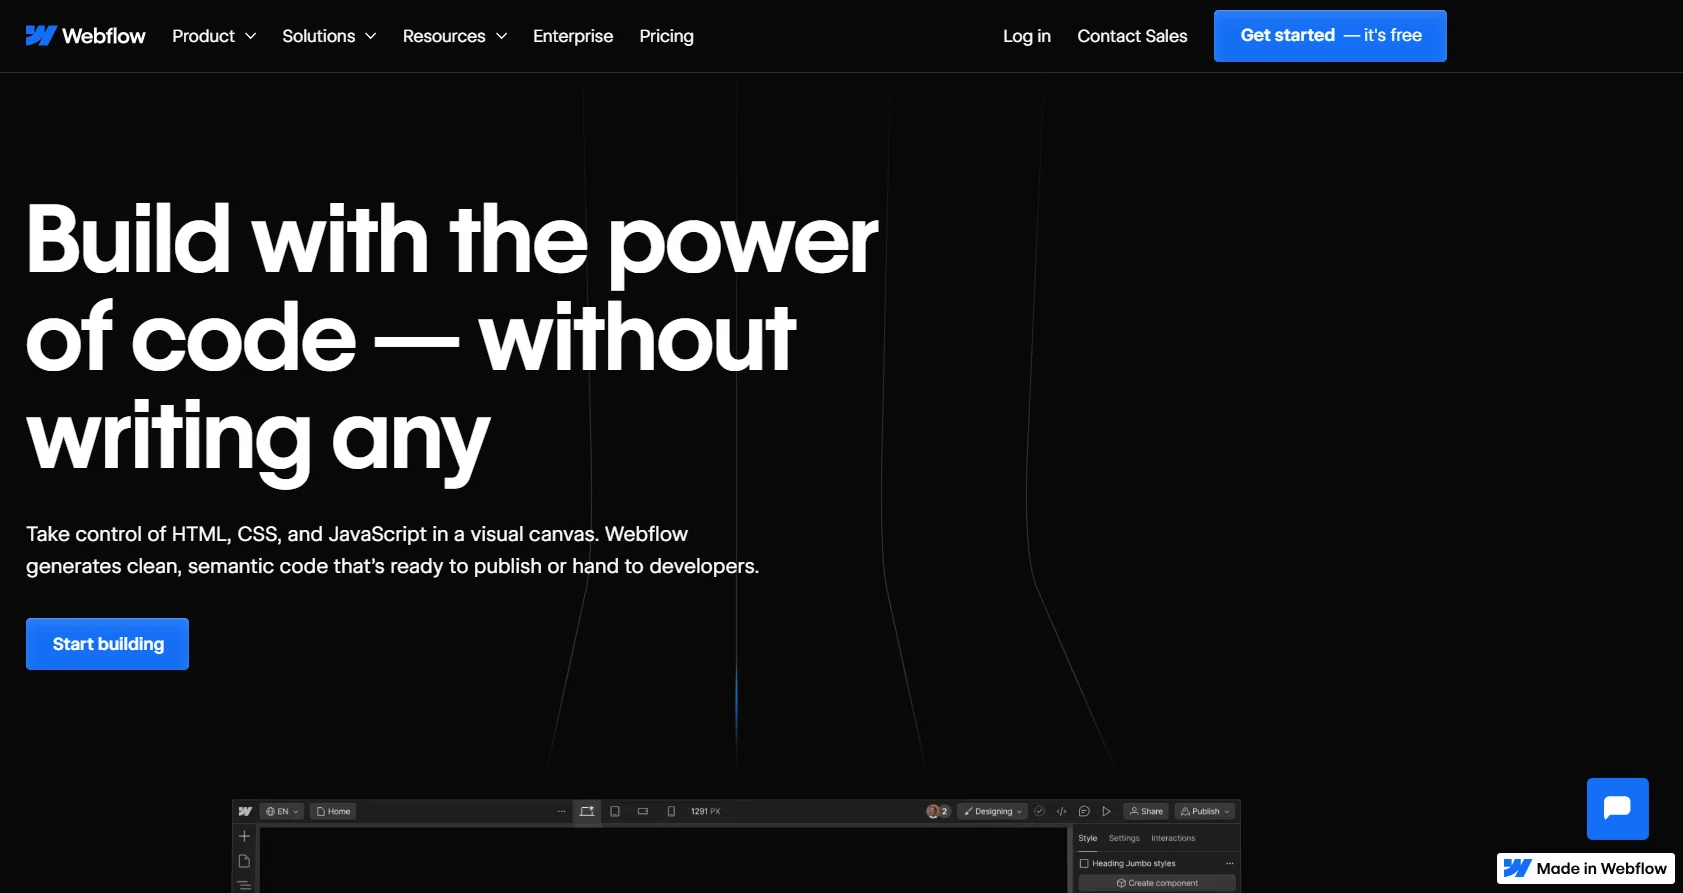Switch to the Interactions tab
Image resolution: width=1683 pixels, height=893 pixels.
coord(1173,838)
